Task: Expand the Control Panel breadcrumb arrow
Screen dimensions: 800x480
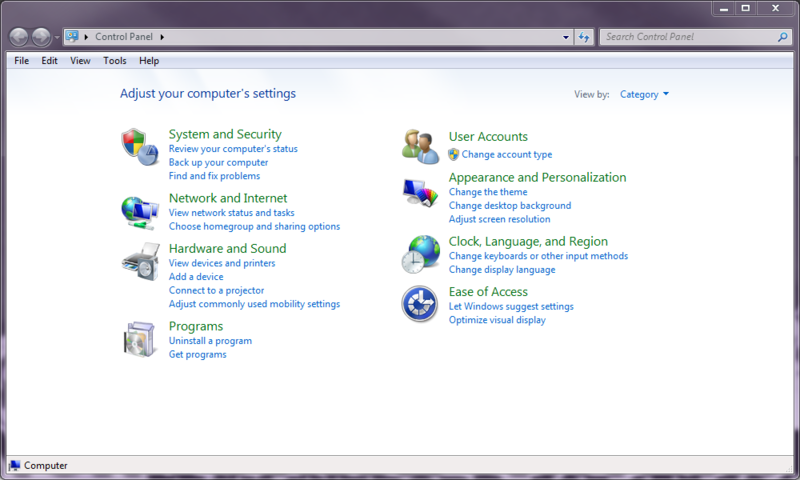Action: tap(162, 37)
